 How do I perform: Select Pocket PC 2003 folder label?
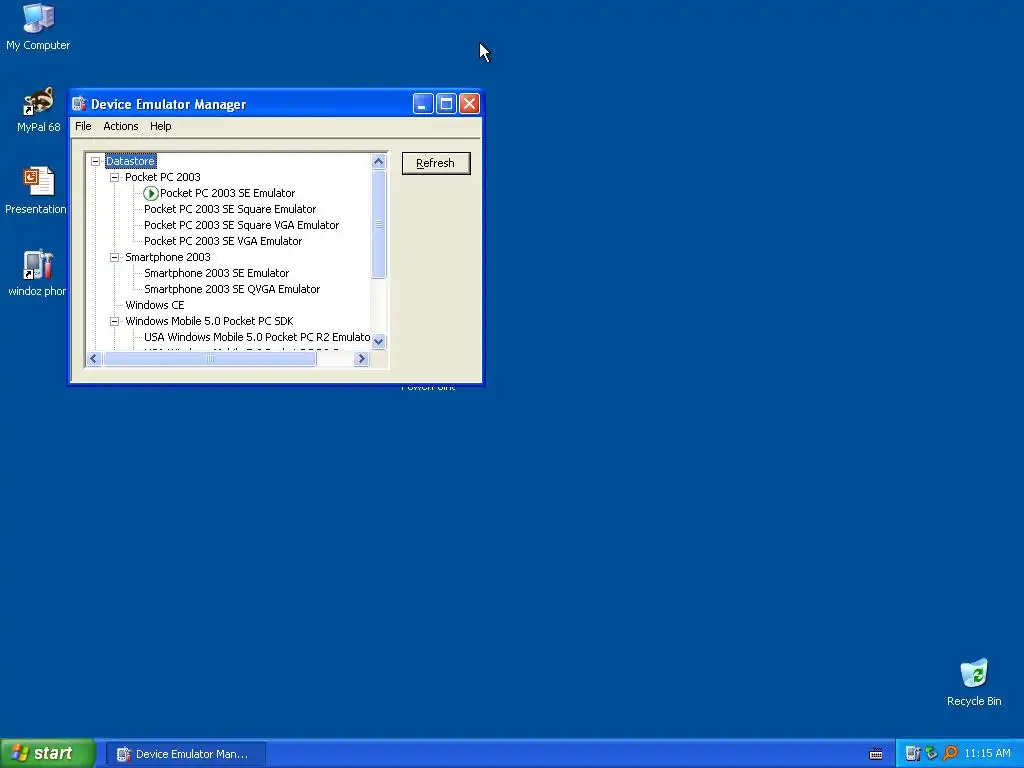[x=163, y=177]
